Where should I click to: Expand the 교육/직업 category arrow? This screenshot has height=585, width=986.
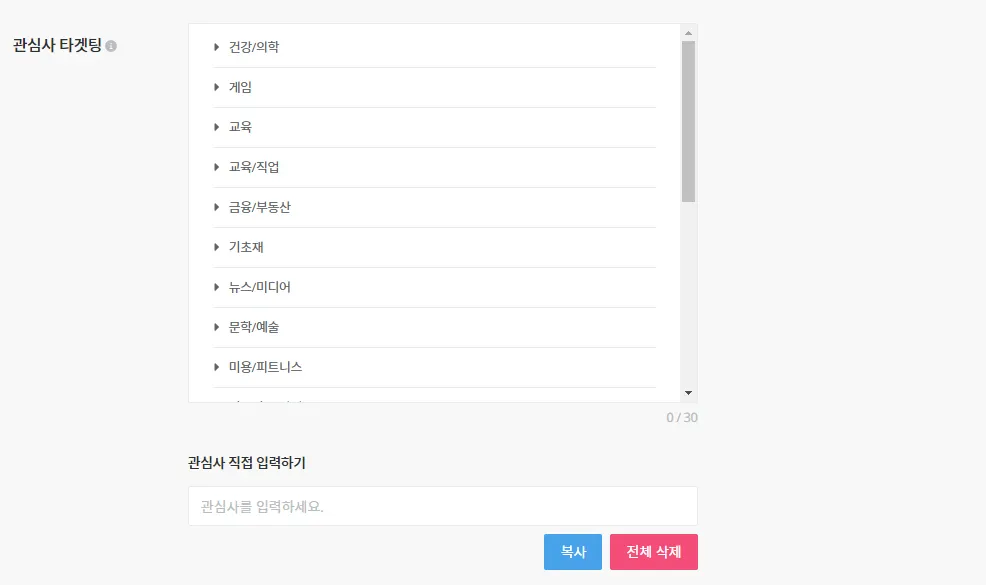(x=216, y=167)
